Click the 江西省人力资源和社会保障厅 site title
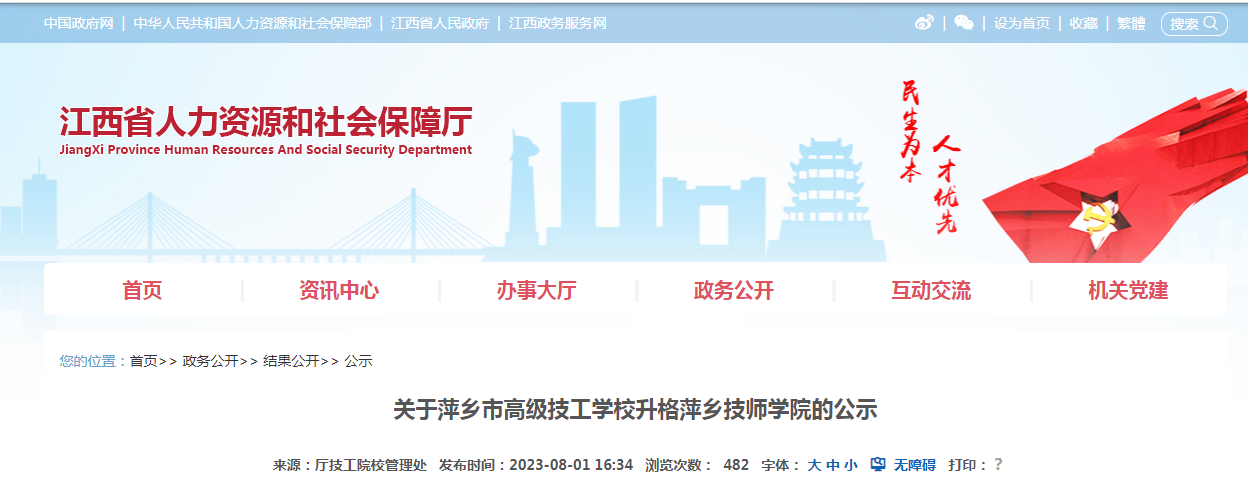 tap(266, 122)
